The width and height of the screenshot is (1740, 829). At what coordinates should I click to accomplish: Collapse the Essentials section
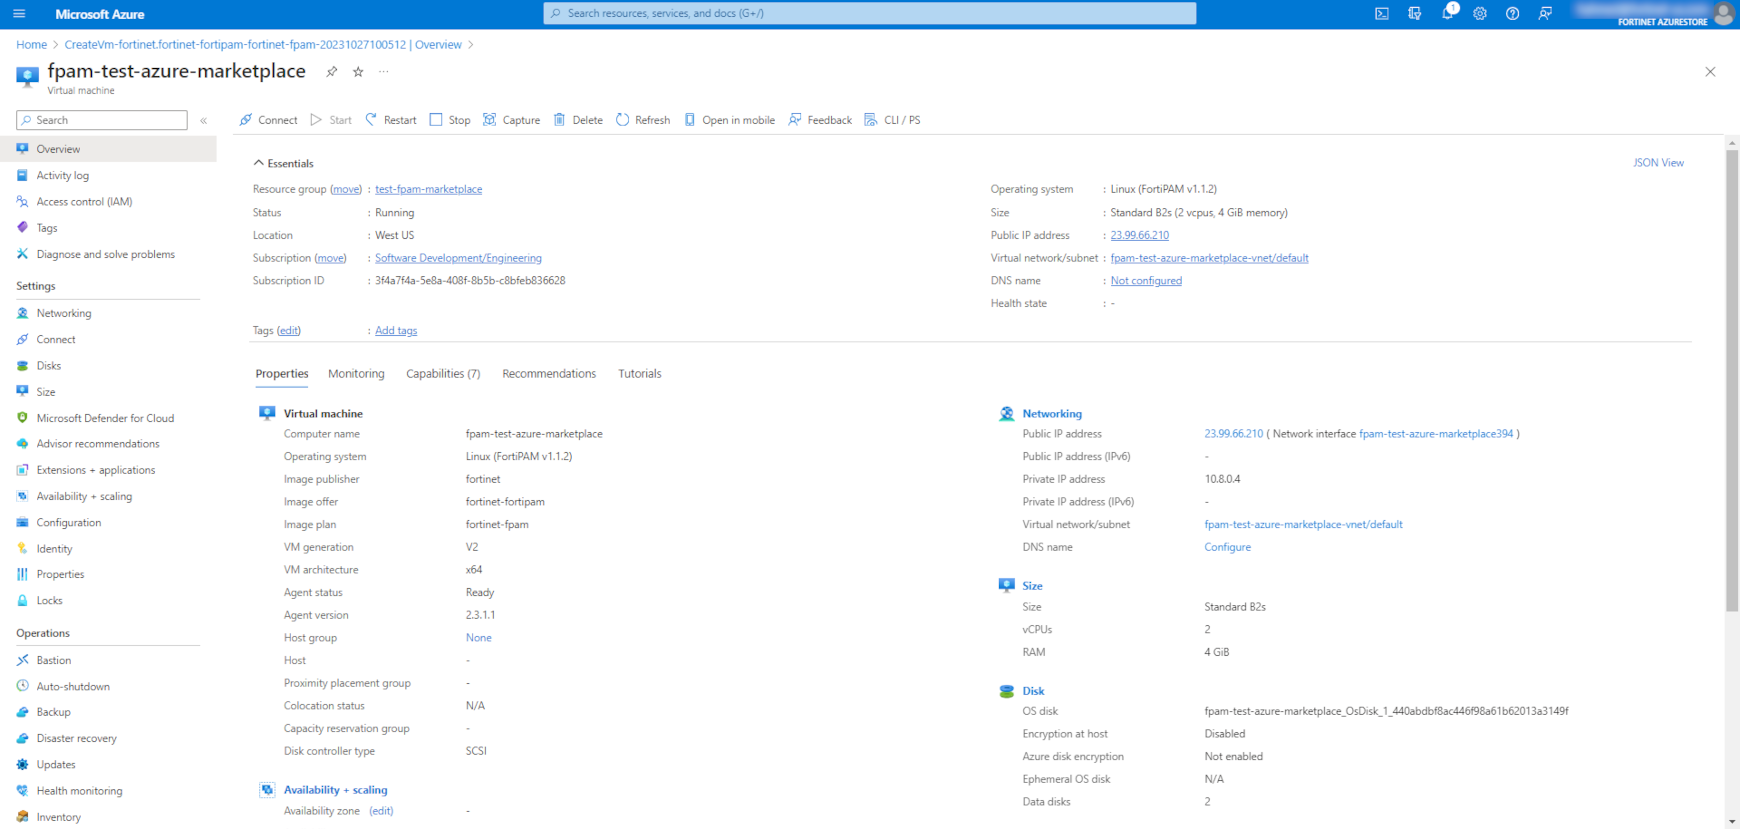284,163
